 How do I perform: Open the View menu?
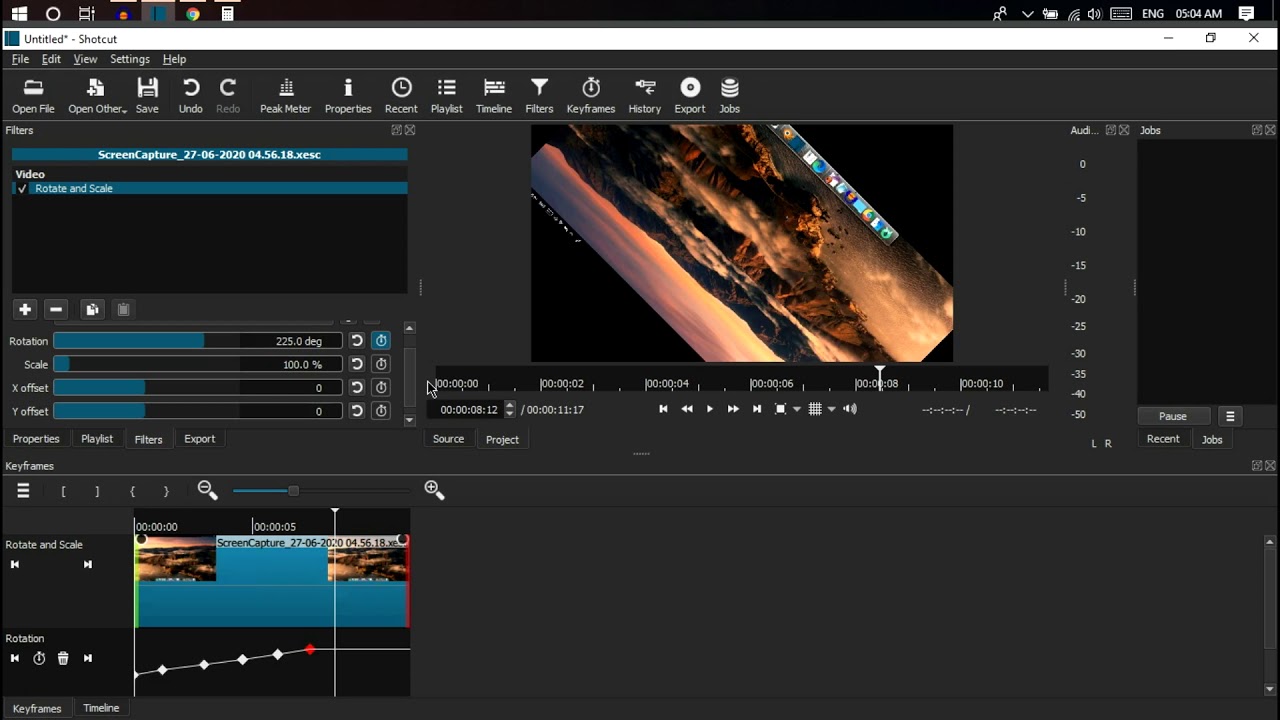[x=85, y=59]
